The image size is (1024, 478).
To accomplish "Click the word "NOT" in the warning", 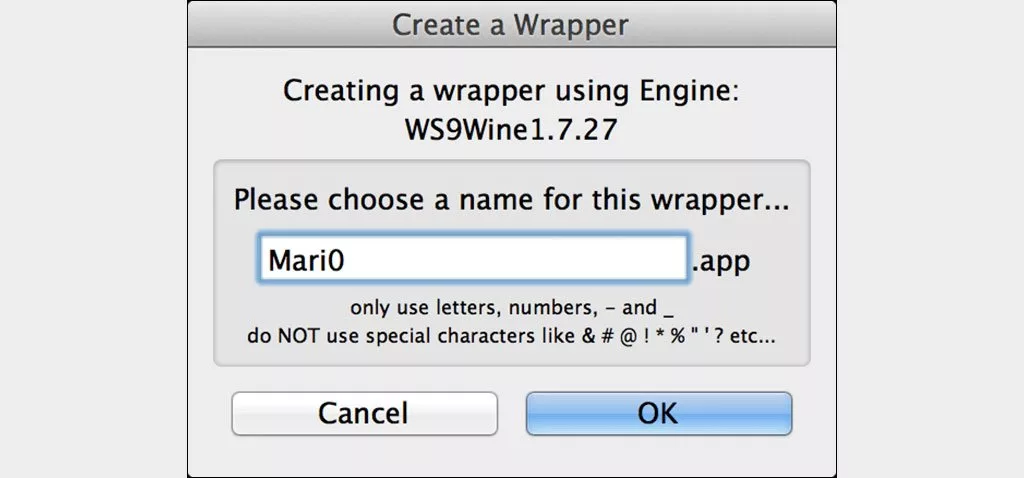I will 307,336.
